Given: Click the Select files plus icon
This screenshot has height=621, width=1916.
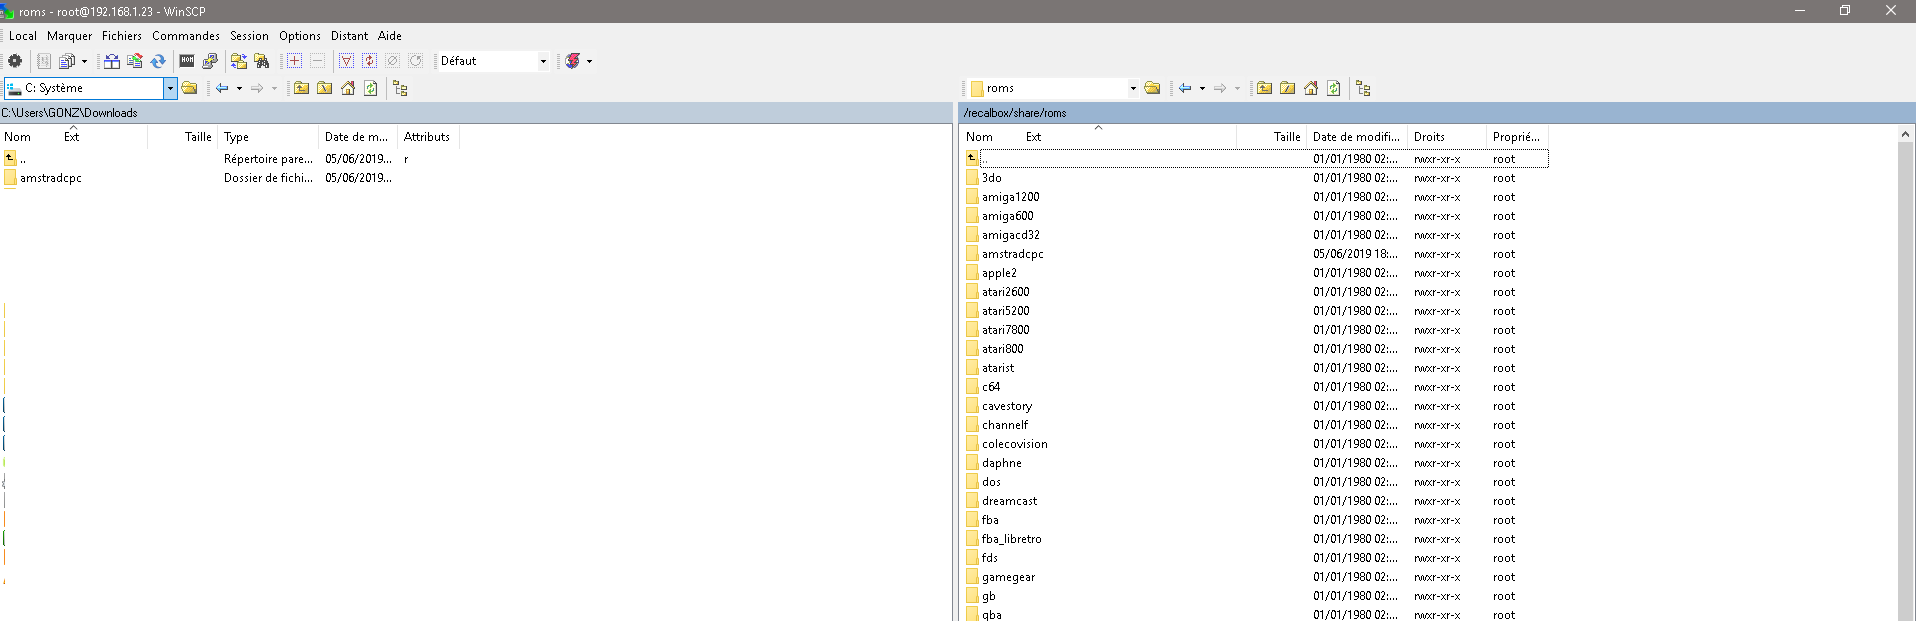Looking at the screenshot, I should click(x=294, y=61).
